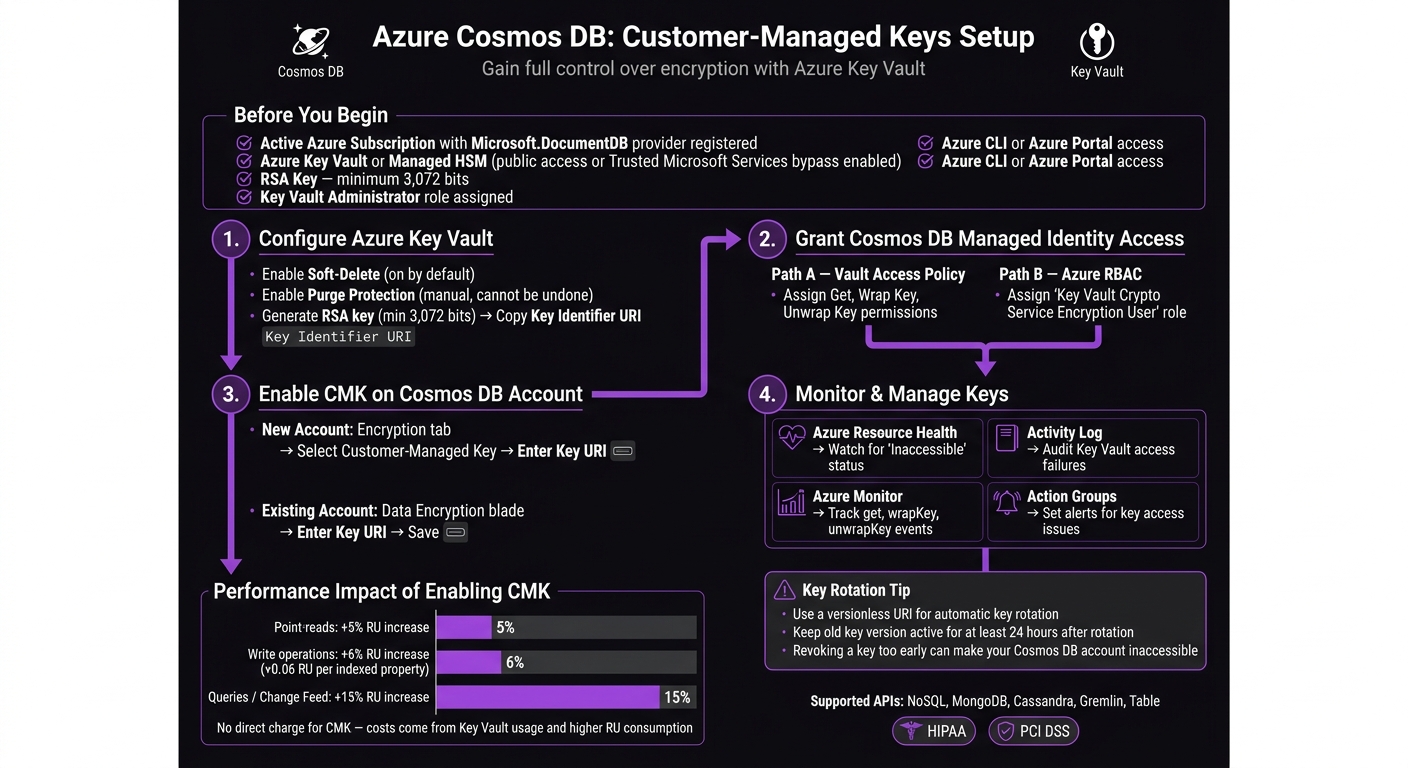
Task: Click 'Azure Resource Health' card title
Action: [885, 432]
